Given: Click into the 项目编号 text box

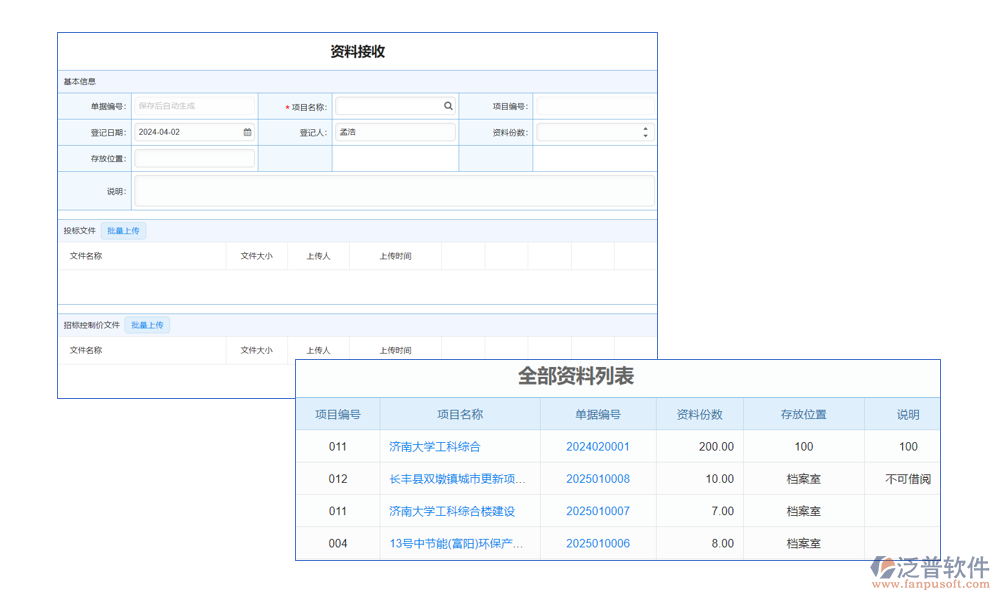Looking at the screenshot, I should pos(596,106).
